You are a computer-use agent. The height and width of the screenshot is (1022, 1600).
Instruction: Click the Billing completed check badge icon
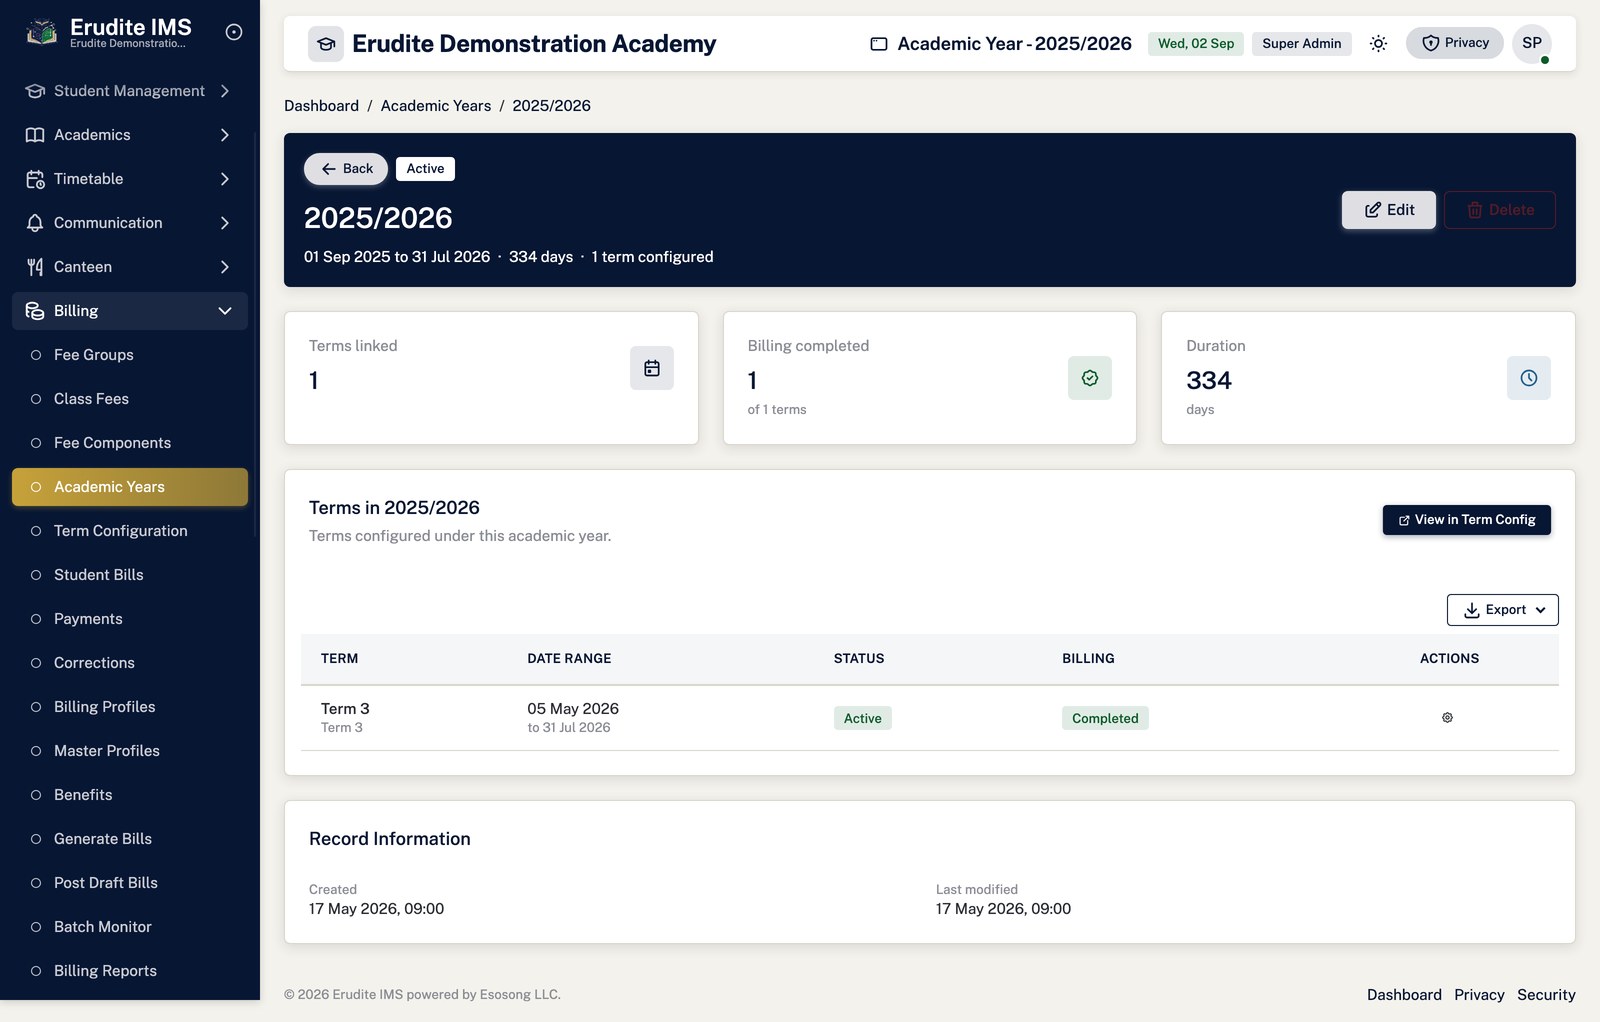point(1090,378)
